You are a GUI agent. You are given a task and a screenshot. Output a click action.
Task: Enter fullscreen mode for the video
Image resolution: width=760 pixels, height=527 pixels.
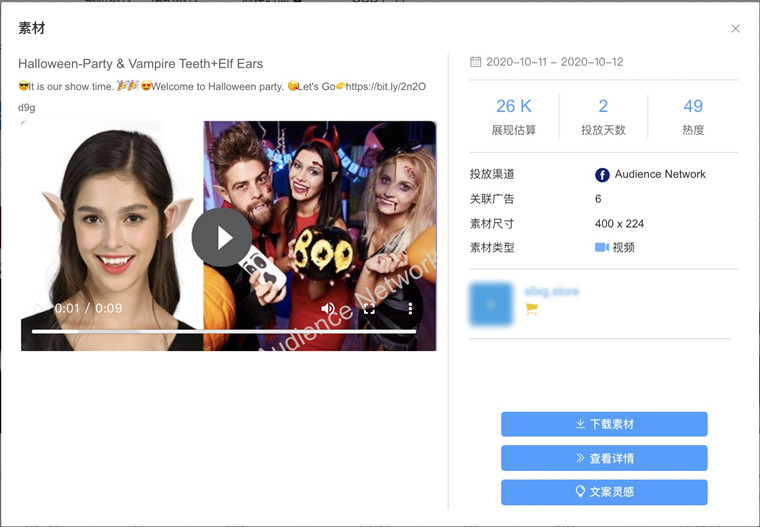[x=369, y=308]
